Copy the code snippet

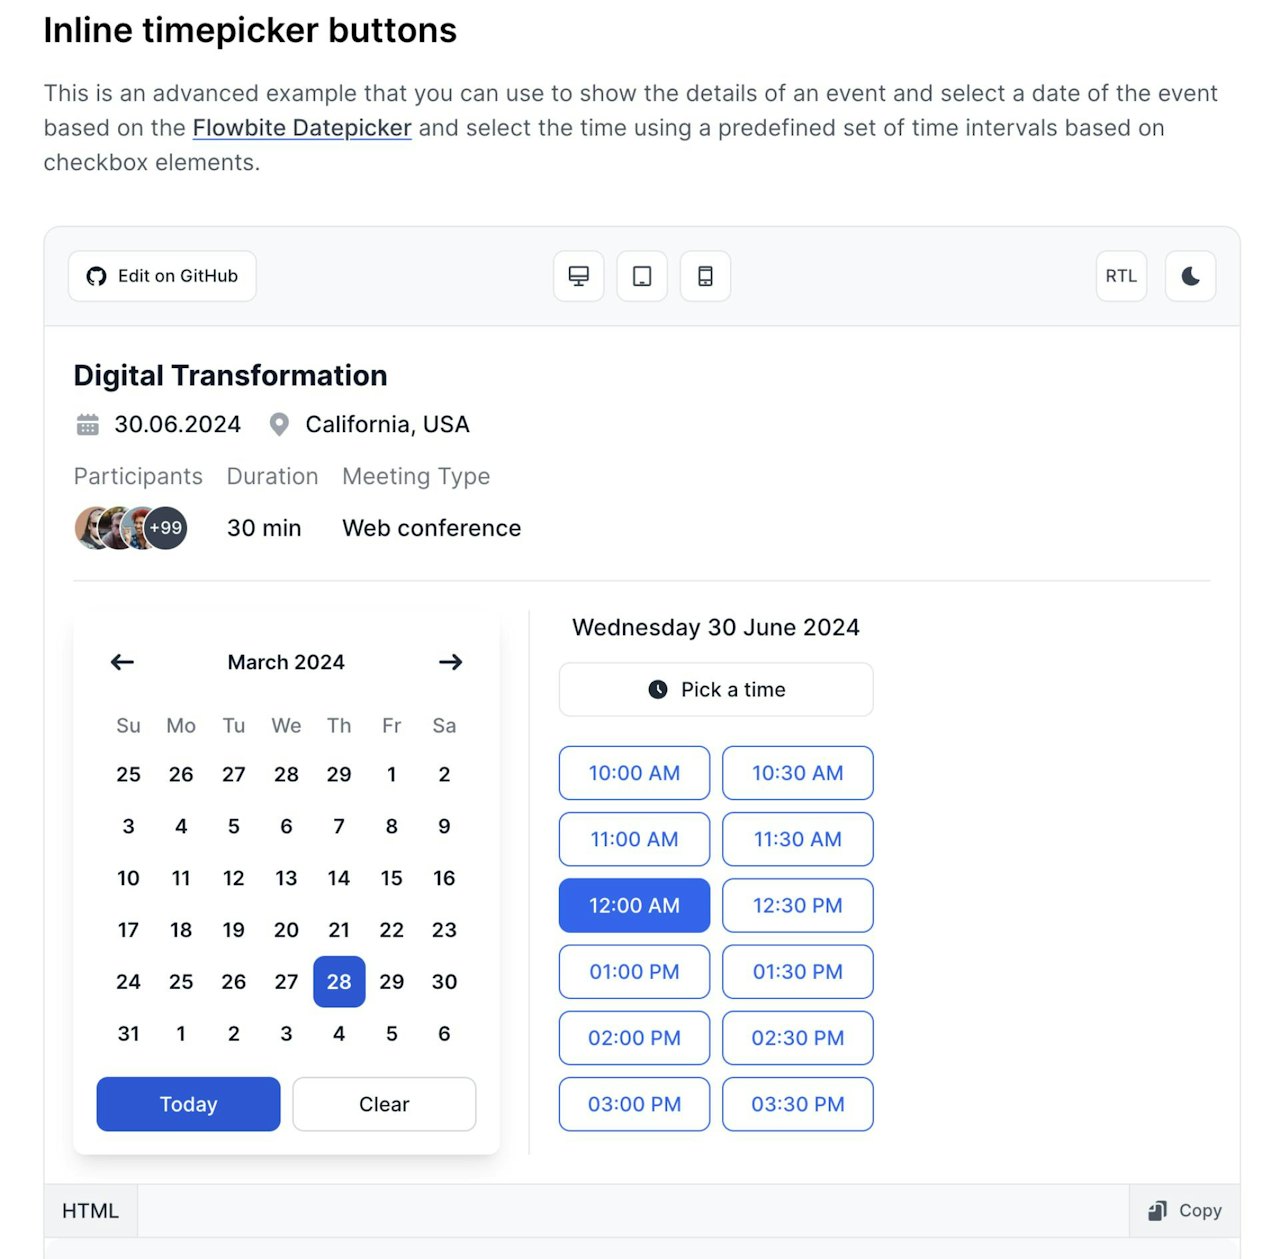(x=1185, y=1210)
